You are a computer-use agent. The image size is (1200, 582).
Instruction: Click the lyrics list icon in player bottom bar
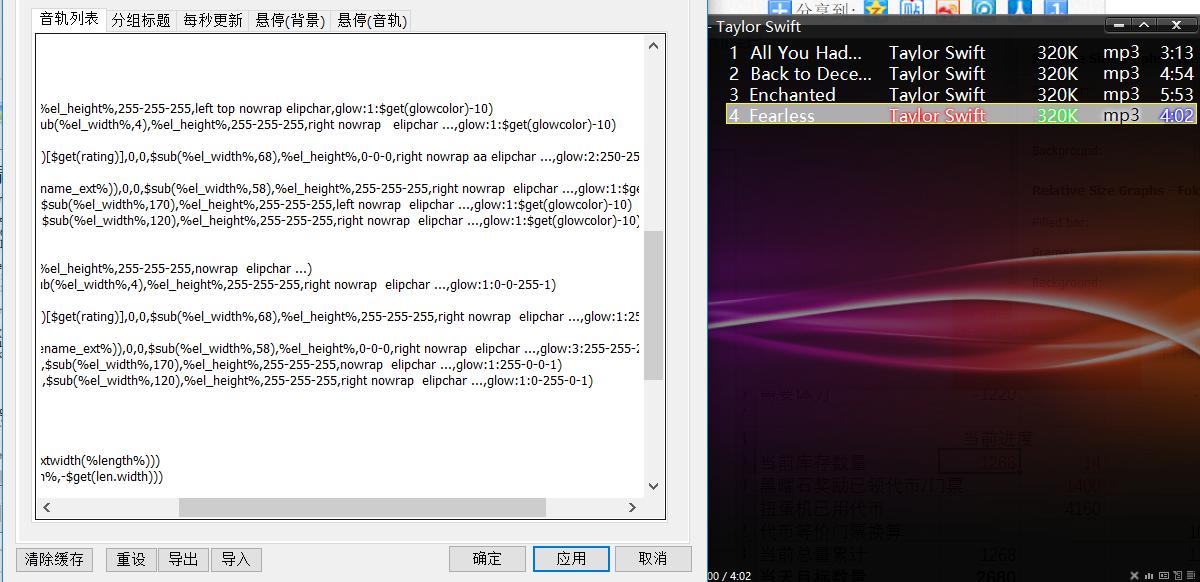[x=1177, y=576]
